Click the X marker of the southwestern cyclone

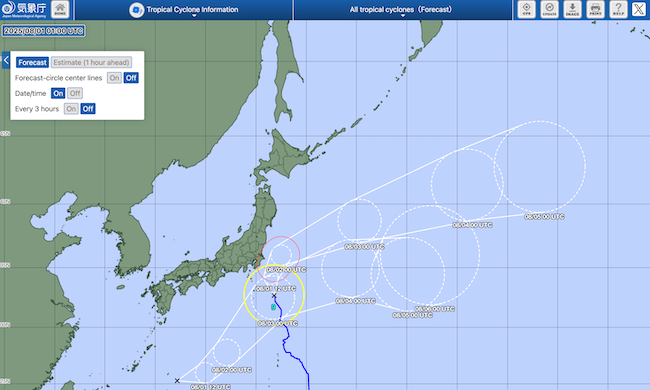pos(177,380)
